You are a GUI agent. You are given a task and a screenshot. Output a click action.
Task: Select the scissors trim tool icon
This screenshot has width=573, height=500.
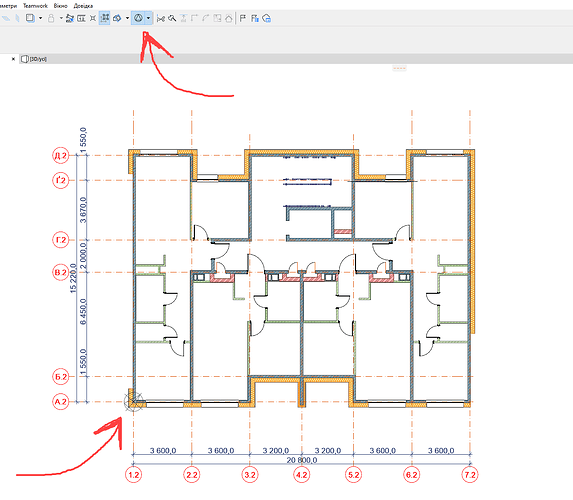pyautogui.click(x=160, y=18)
